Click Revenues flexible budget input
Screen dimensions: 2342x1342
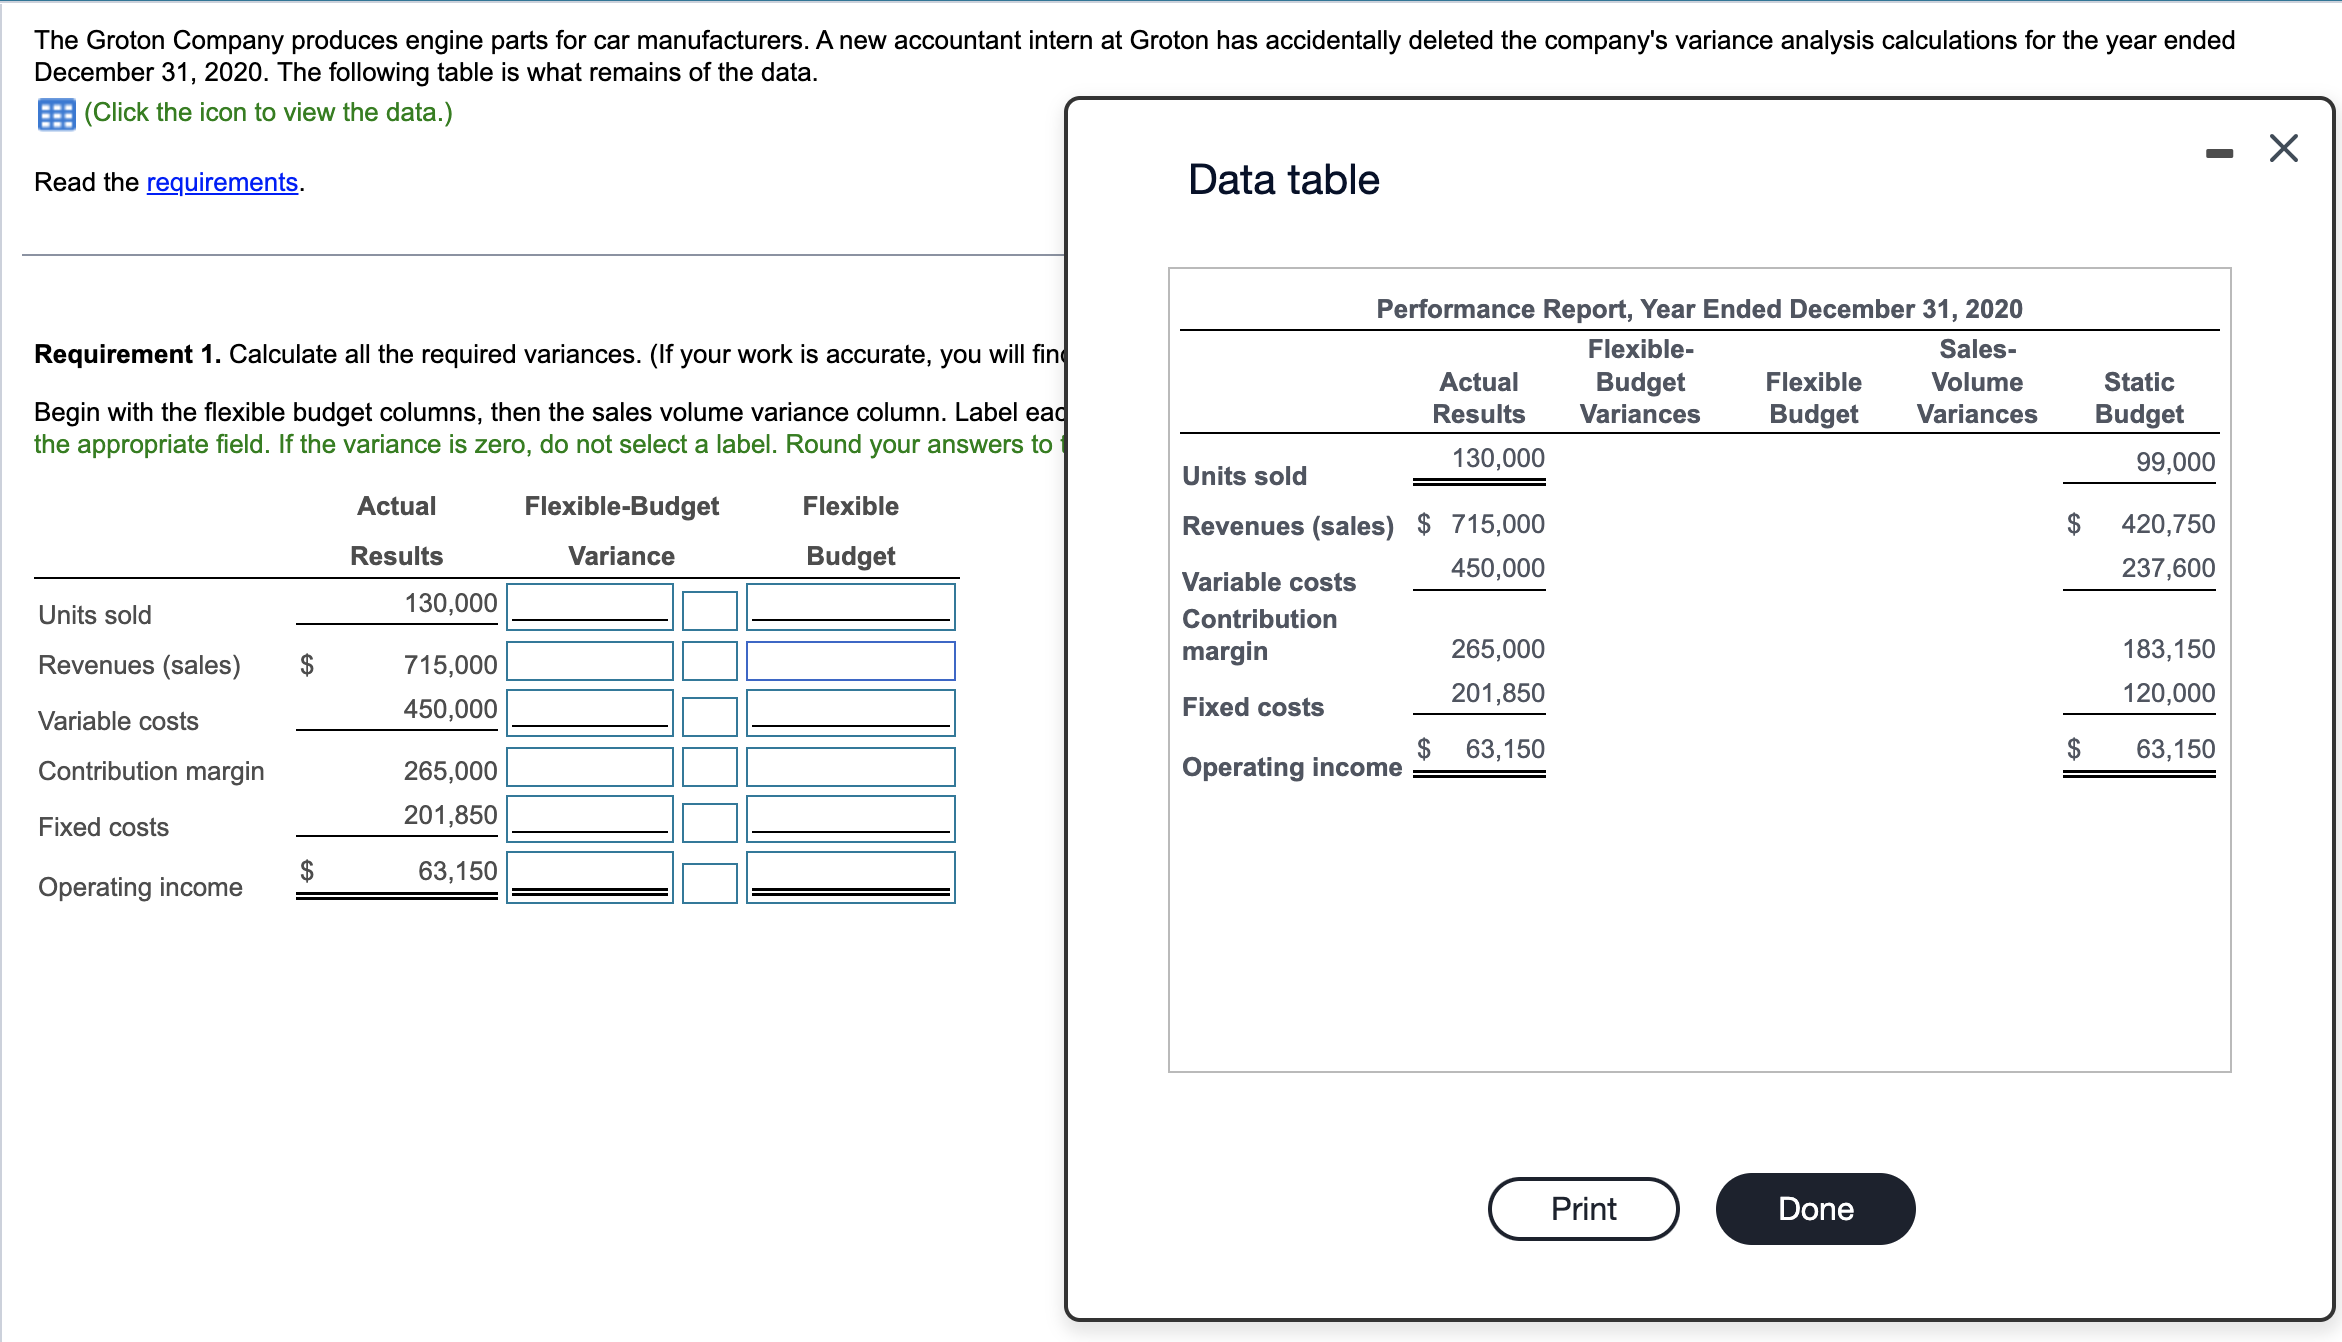click(x=850, y=661)
